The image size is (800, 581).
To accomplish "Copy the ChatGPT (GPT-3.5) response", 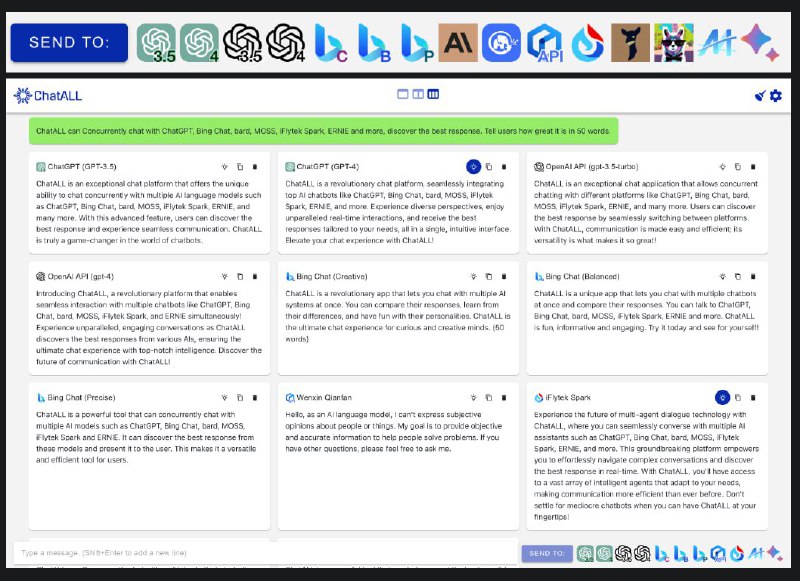I will point(240,167).
